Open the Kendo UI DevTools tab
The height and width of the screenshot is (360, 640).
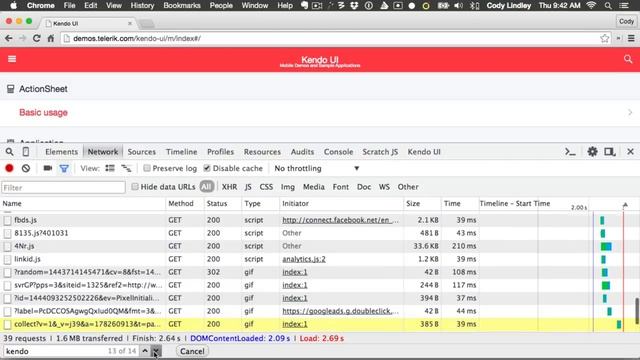[x=424, y=152]
